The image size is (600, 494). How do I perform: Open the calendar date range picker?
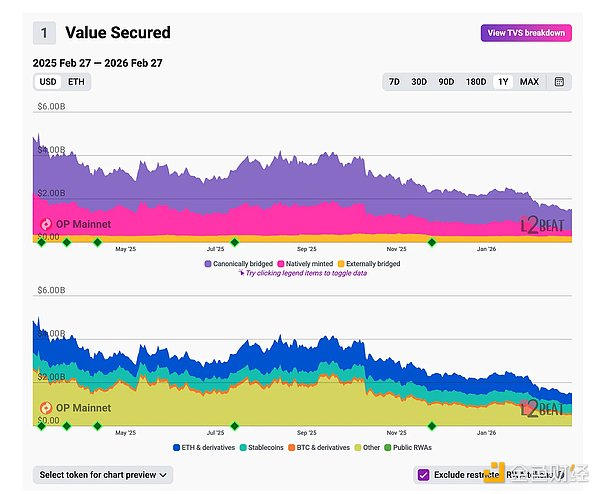pos(559,81)
